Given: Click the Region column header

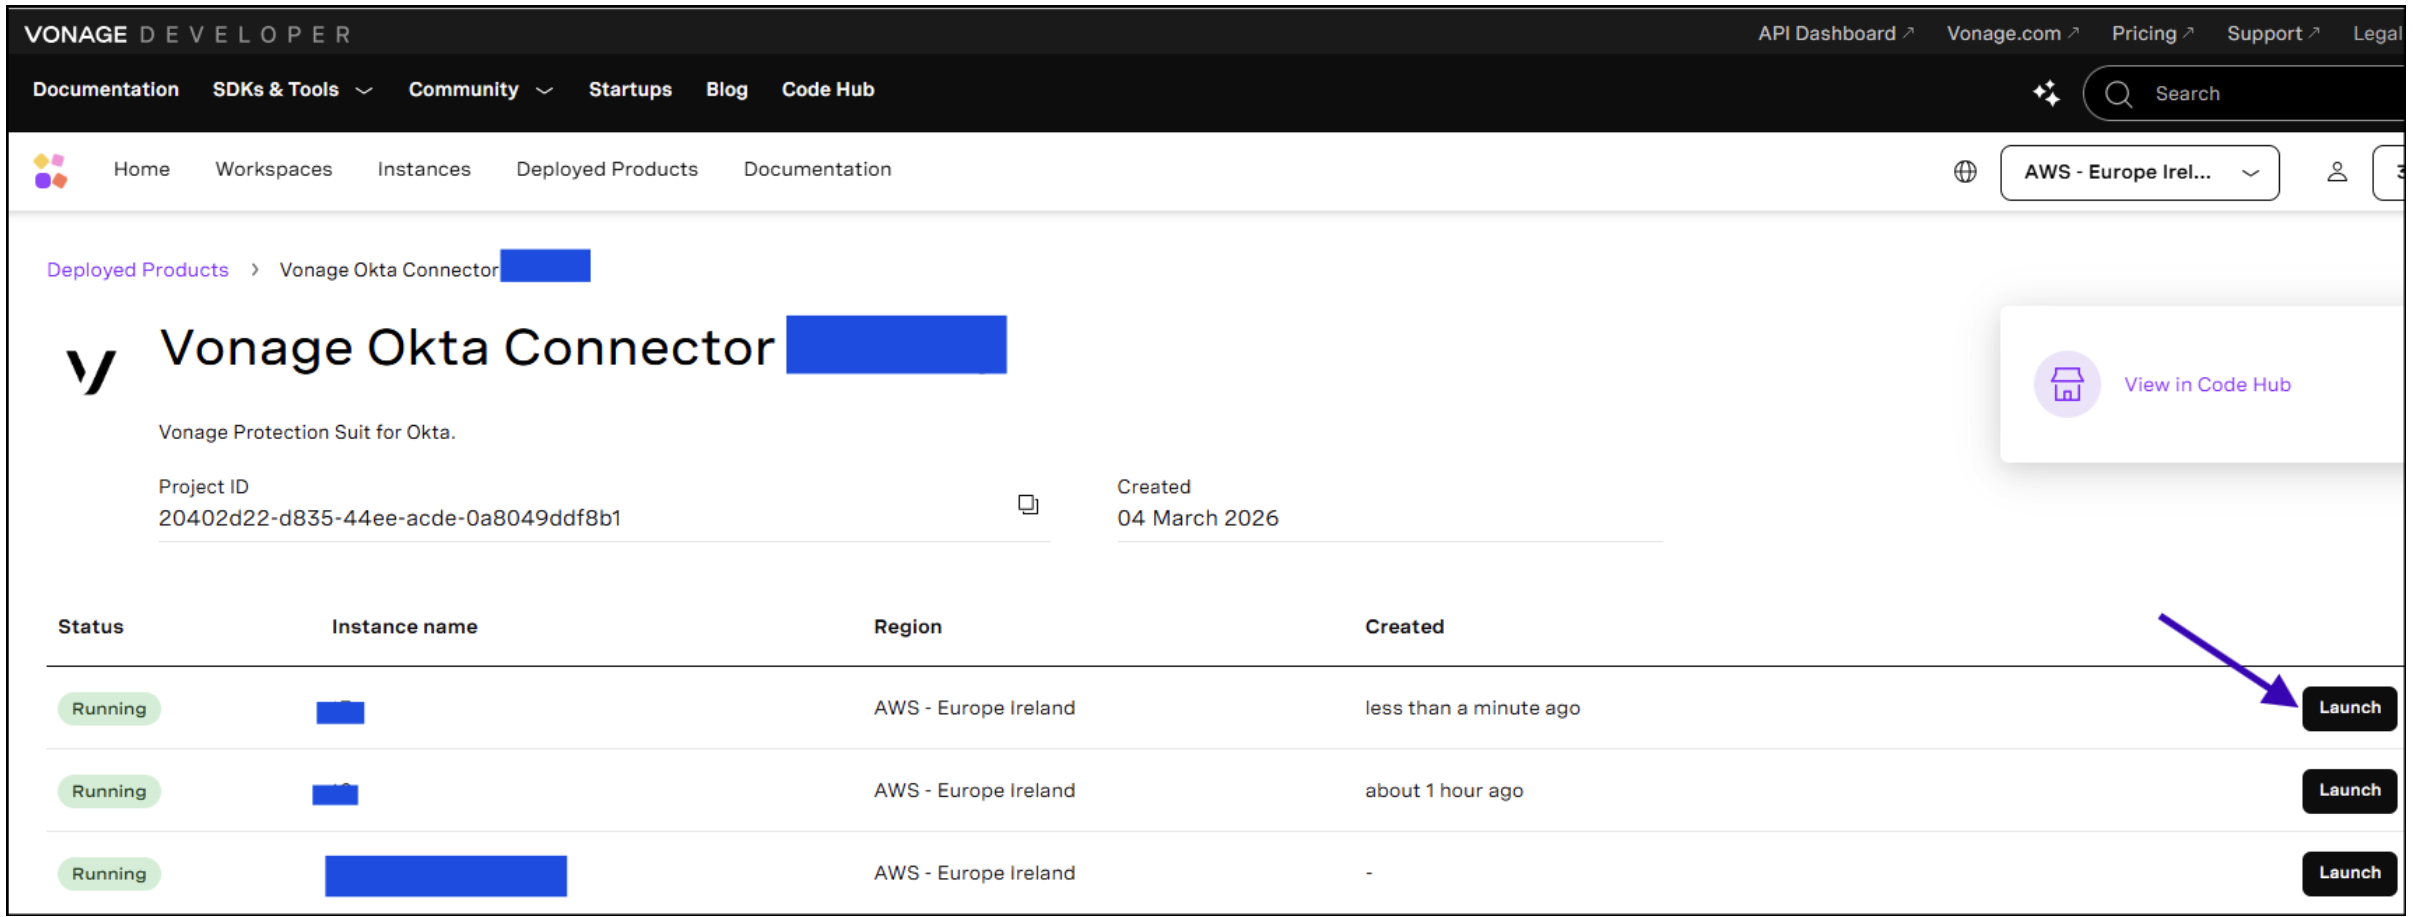Looking at the screenshot, I should tap(908, 627).
